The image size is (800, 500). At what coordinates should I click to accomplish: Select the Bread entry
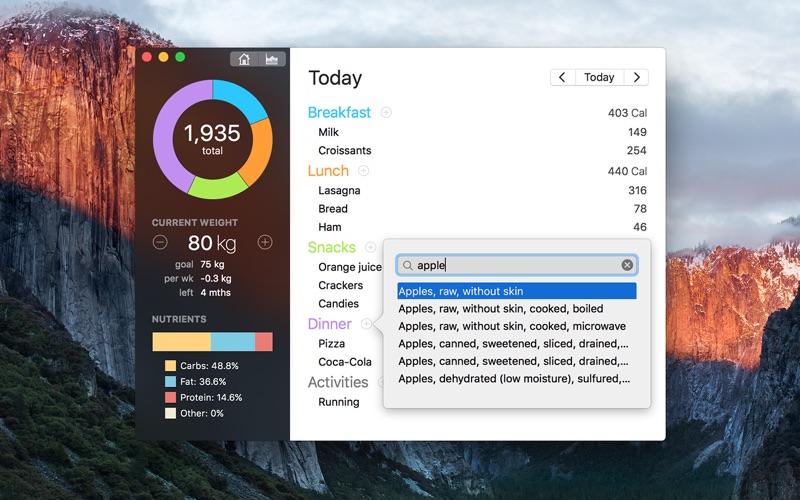point(333,209)
